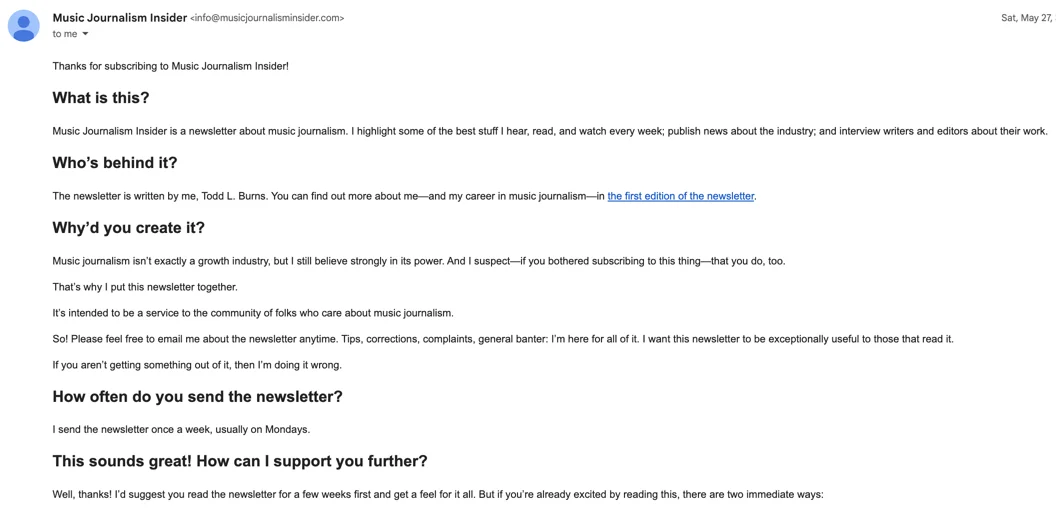Click the 'What is this?' heading
The height and width of the screenshot is (514, 1056).
pyautogui.click(x=101, y=98)
